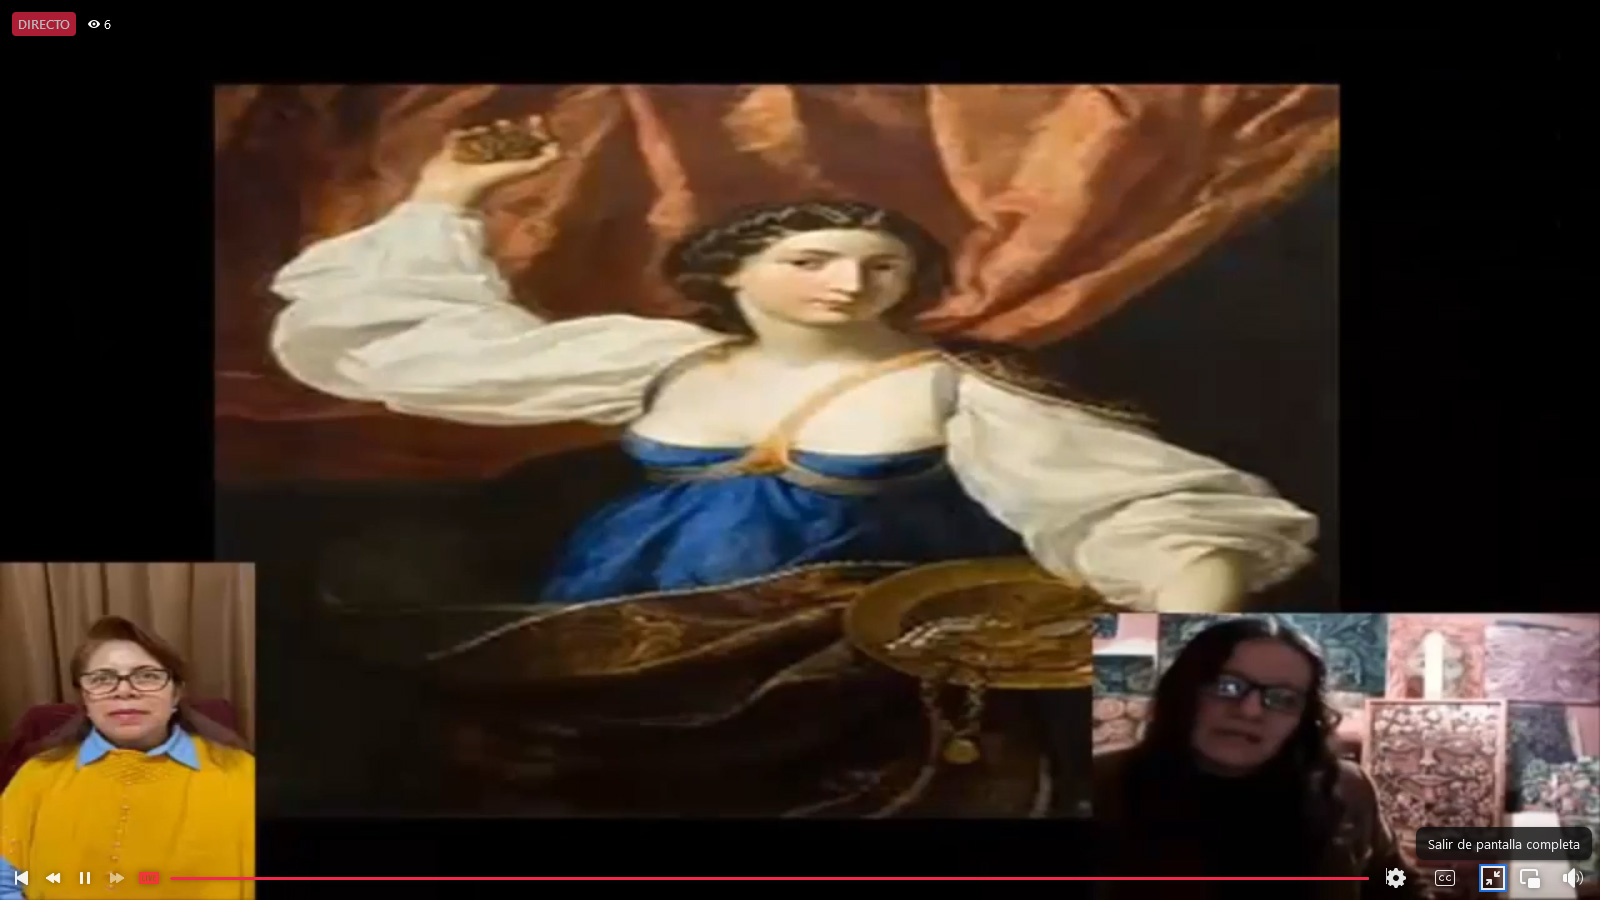Click the viewer count eye icon

click(94, 24)
